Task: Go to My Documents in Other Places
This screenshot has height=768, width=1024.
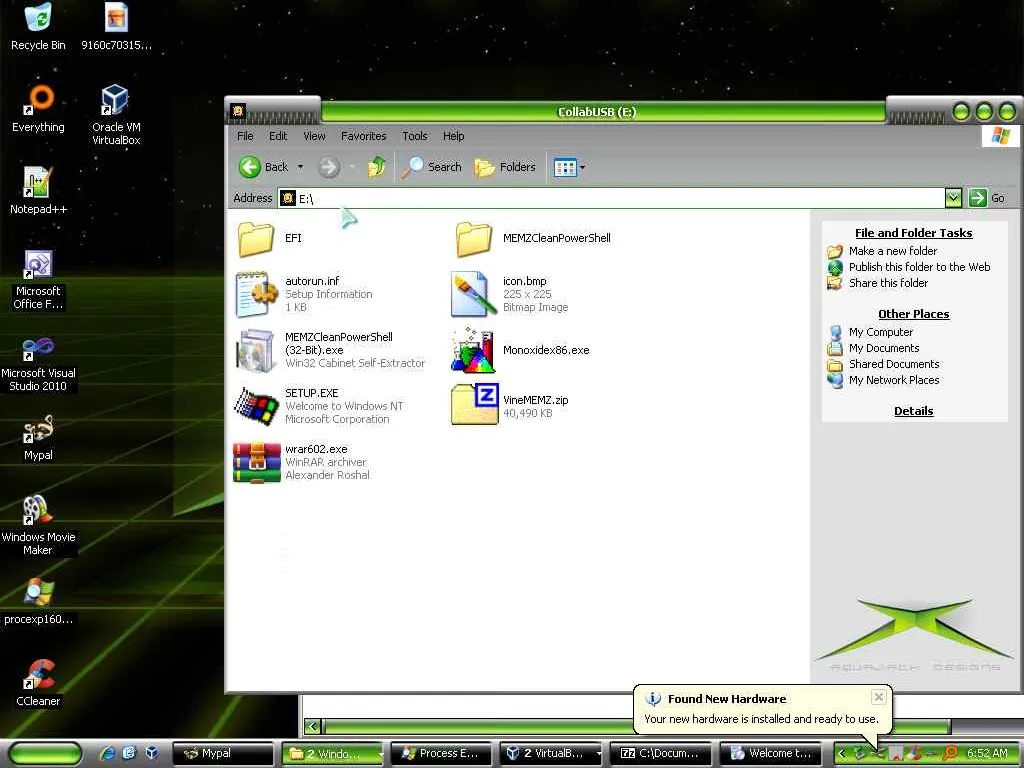Action: pyautogui.click(x=884, y=349)
